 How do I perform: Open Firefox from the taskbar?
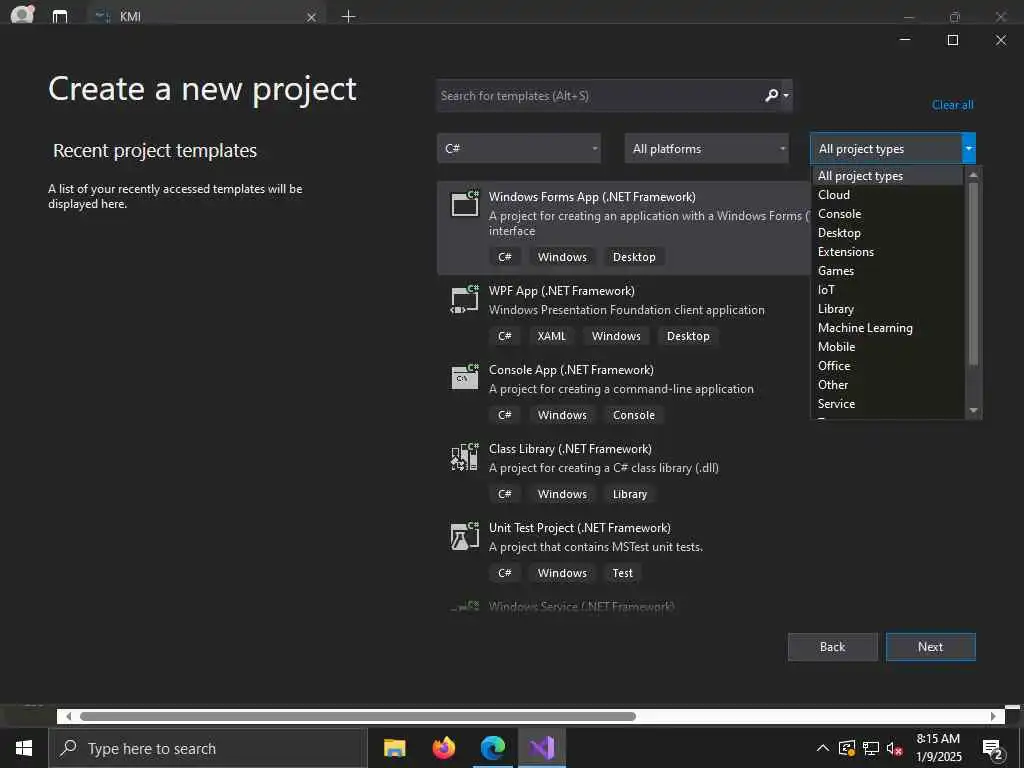coord(444,748)
